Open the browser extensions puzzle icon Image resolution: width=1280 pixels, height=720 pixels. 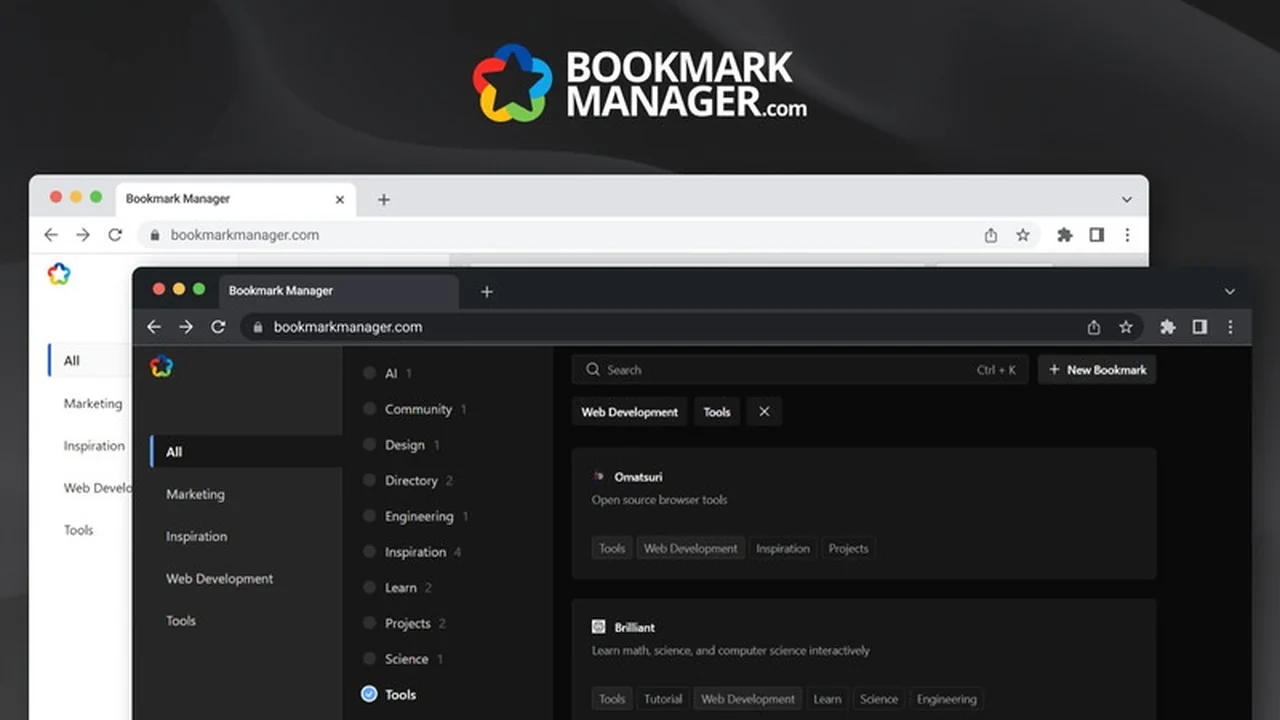(1167, 326)
